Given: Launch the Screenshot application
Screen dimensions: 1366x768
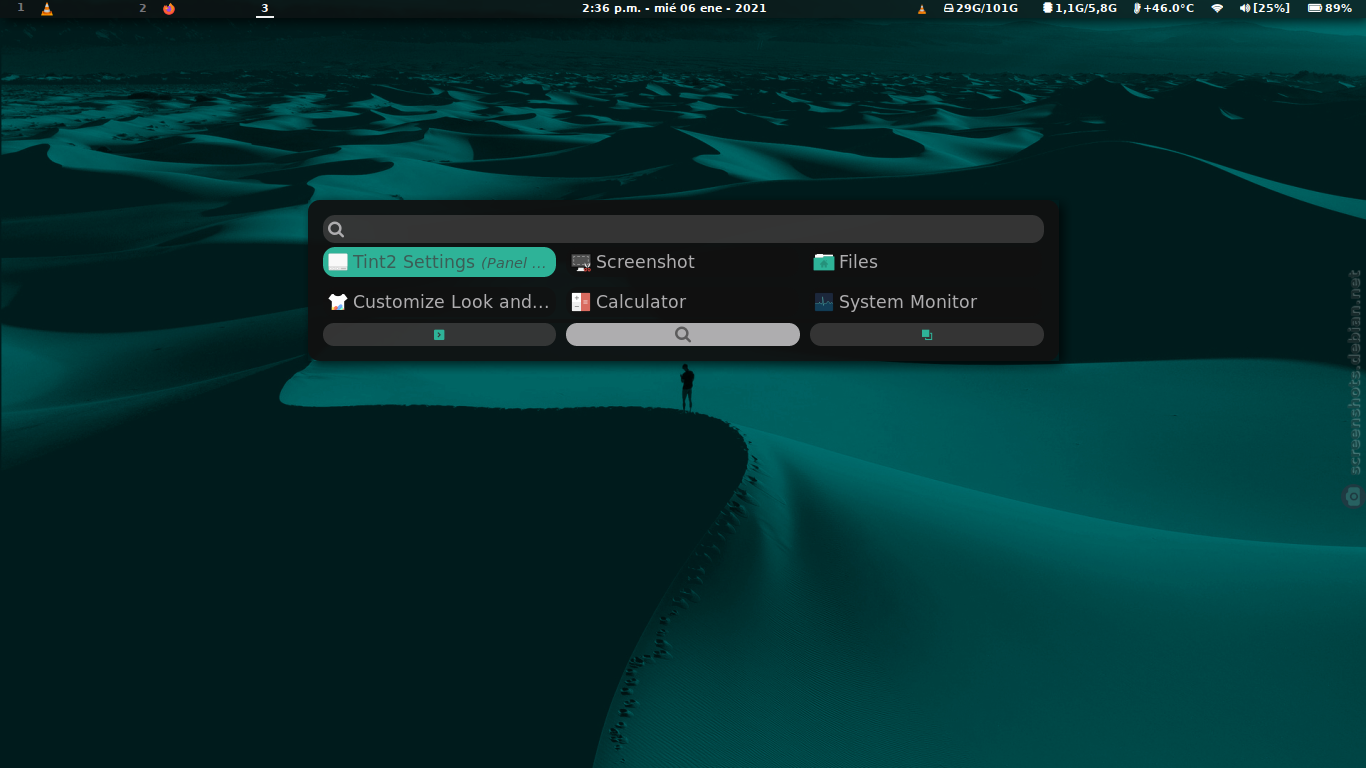Looking at the screenshot, I should [x=683, y=262].
